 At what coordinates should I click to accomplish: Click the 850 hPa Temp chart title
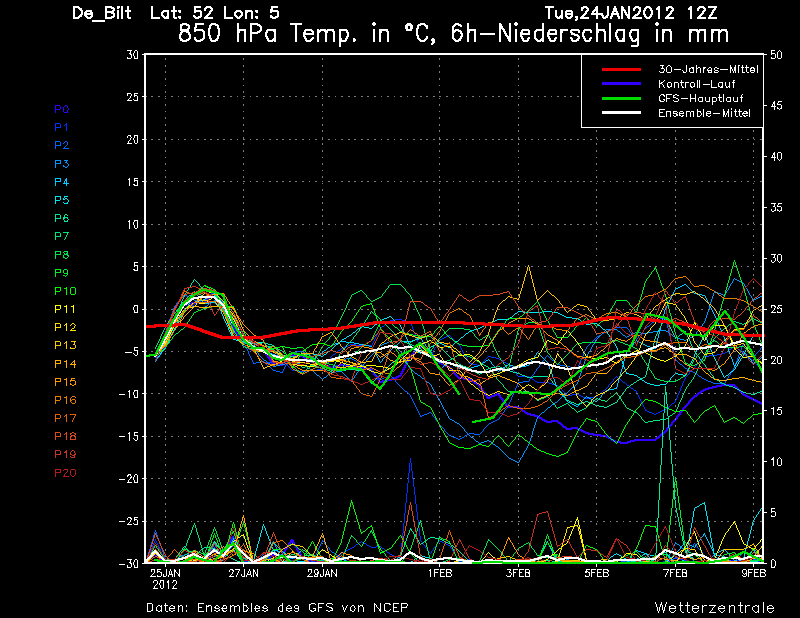click(453, 35)
